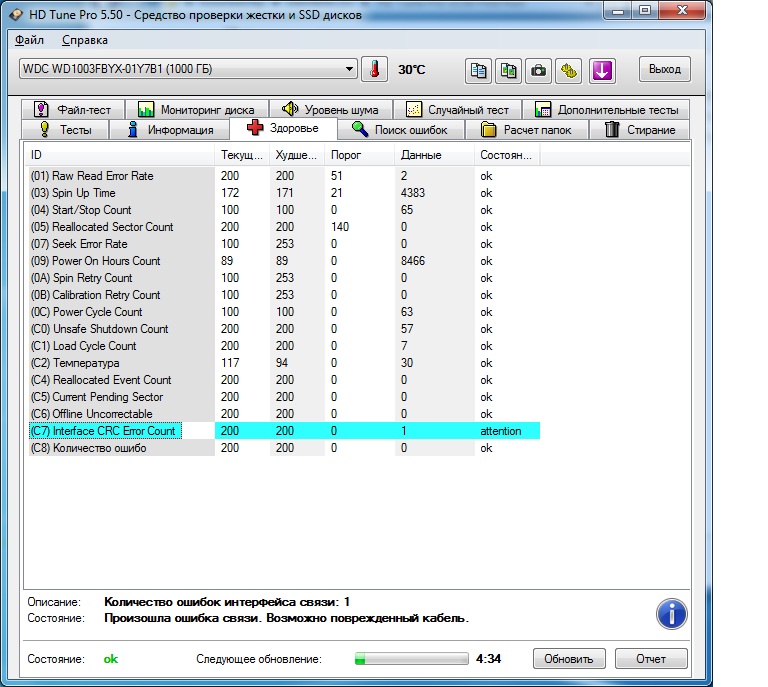Select row (0B) Calibration Retry Count

click(x=284, y=295)
